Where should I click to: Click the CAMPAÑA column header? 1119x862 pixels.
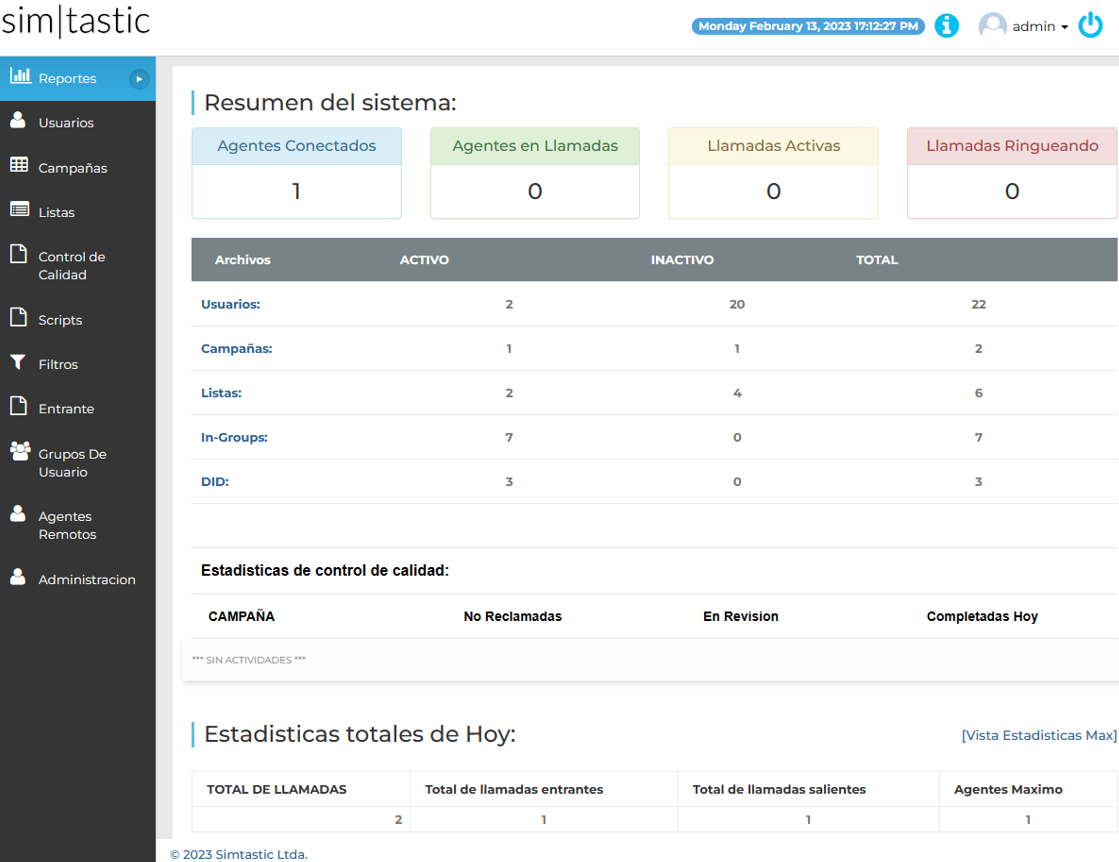tap(241, 617)
